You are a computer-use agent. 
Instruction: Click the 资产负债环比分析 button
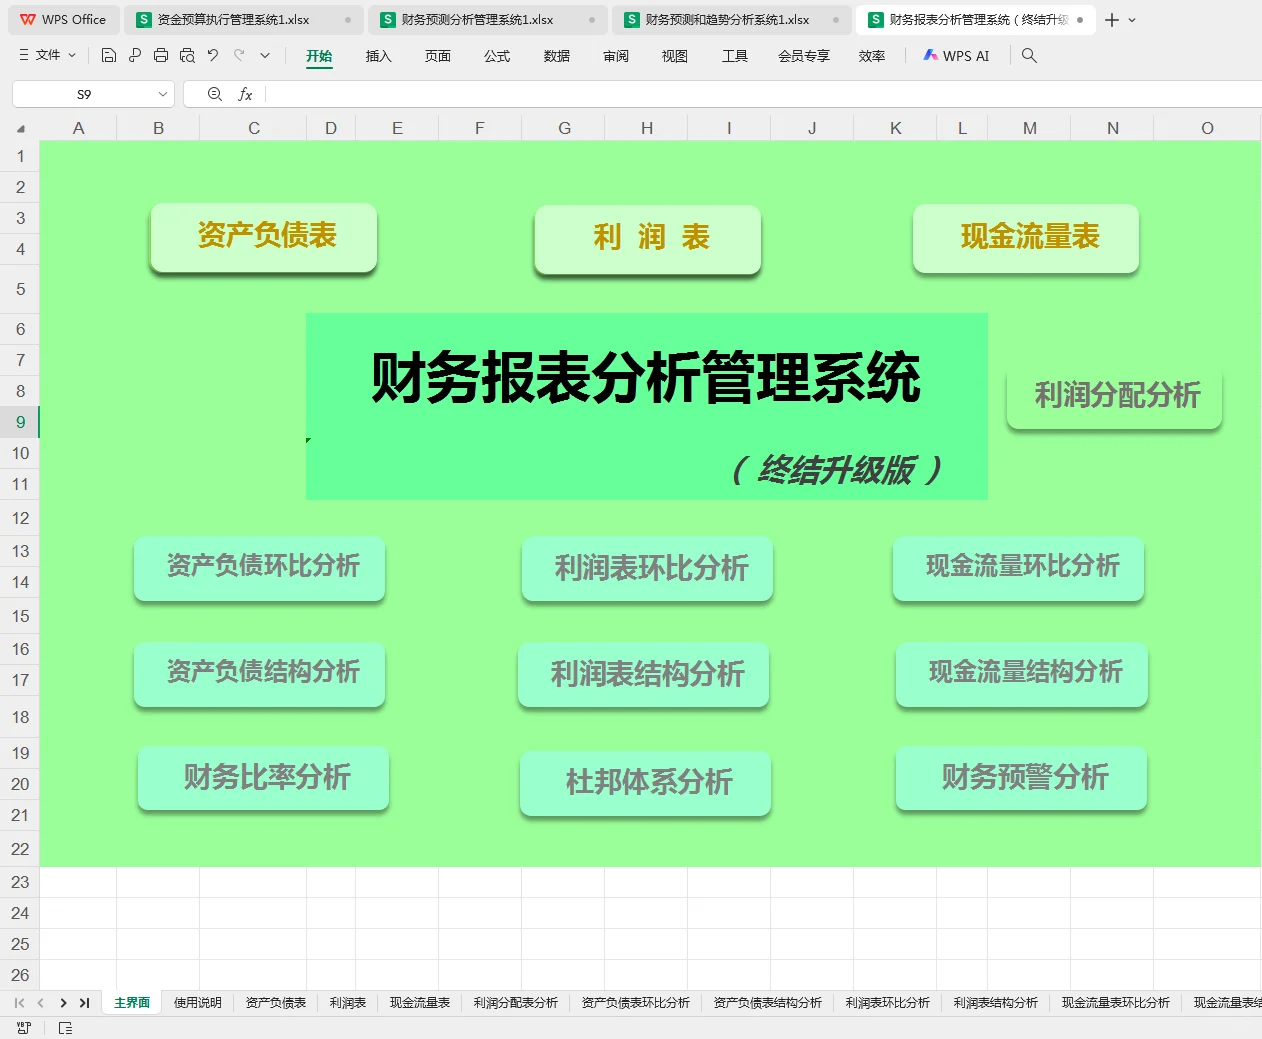(260, 568)
